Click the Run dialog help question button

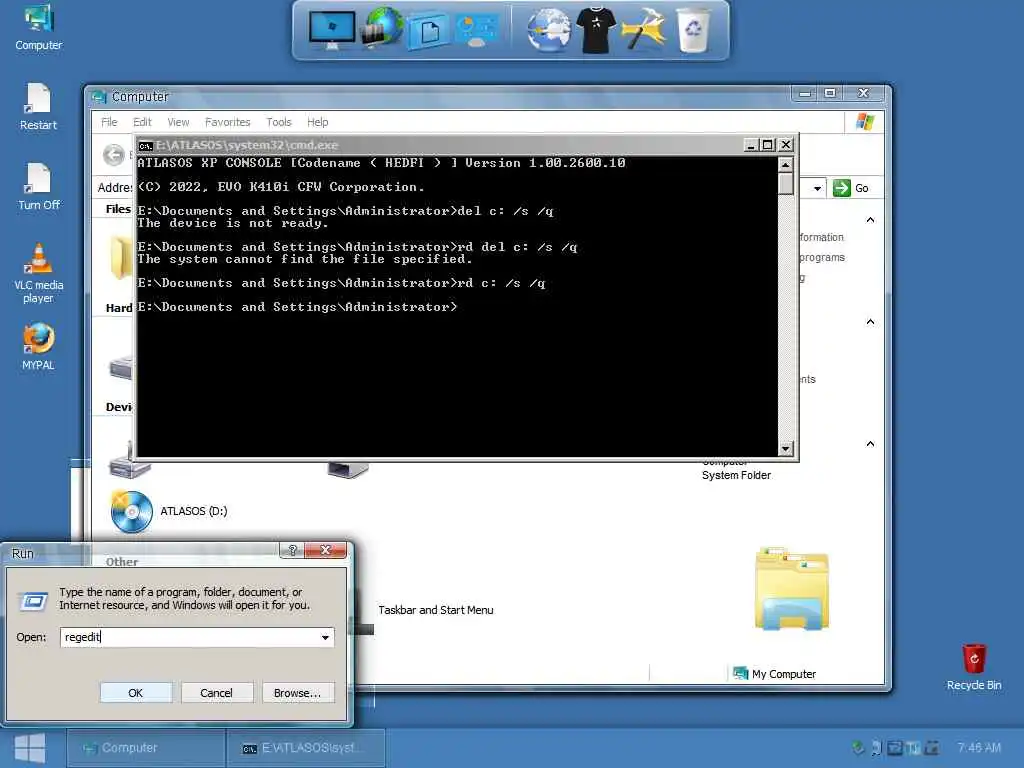[292, 551]
